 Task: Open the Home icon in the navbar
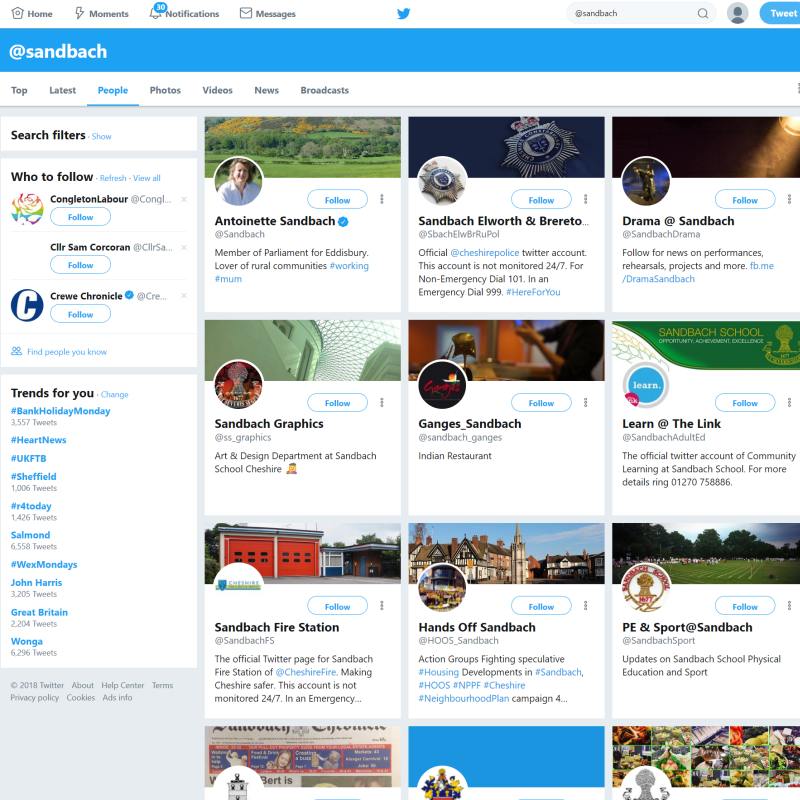(x=18, y=13)
